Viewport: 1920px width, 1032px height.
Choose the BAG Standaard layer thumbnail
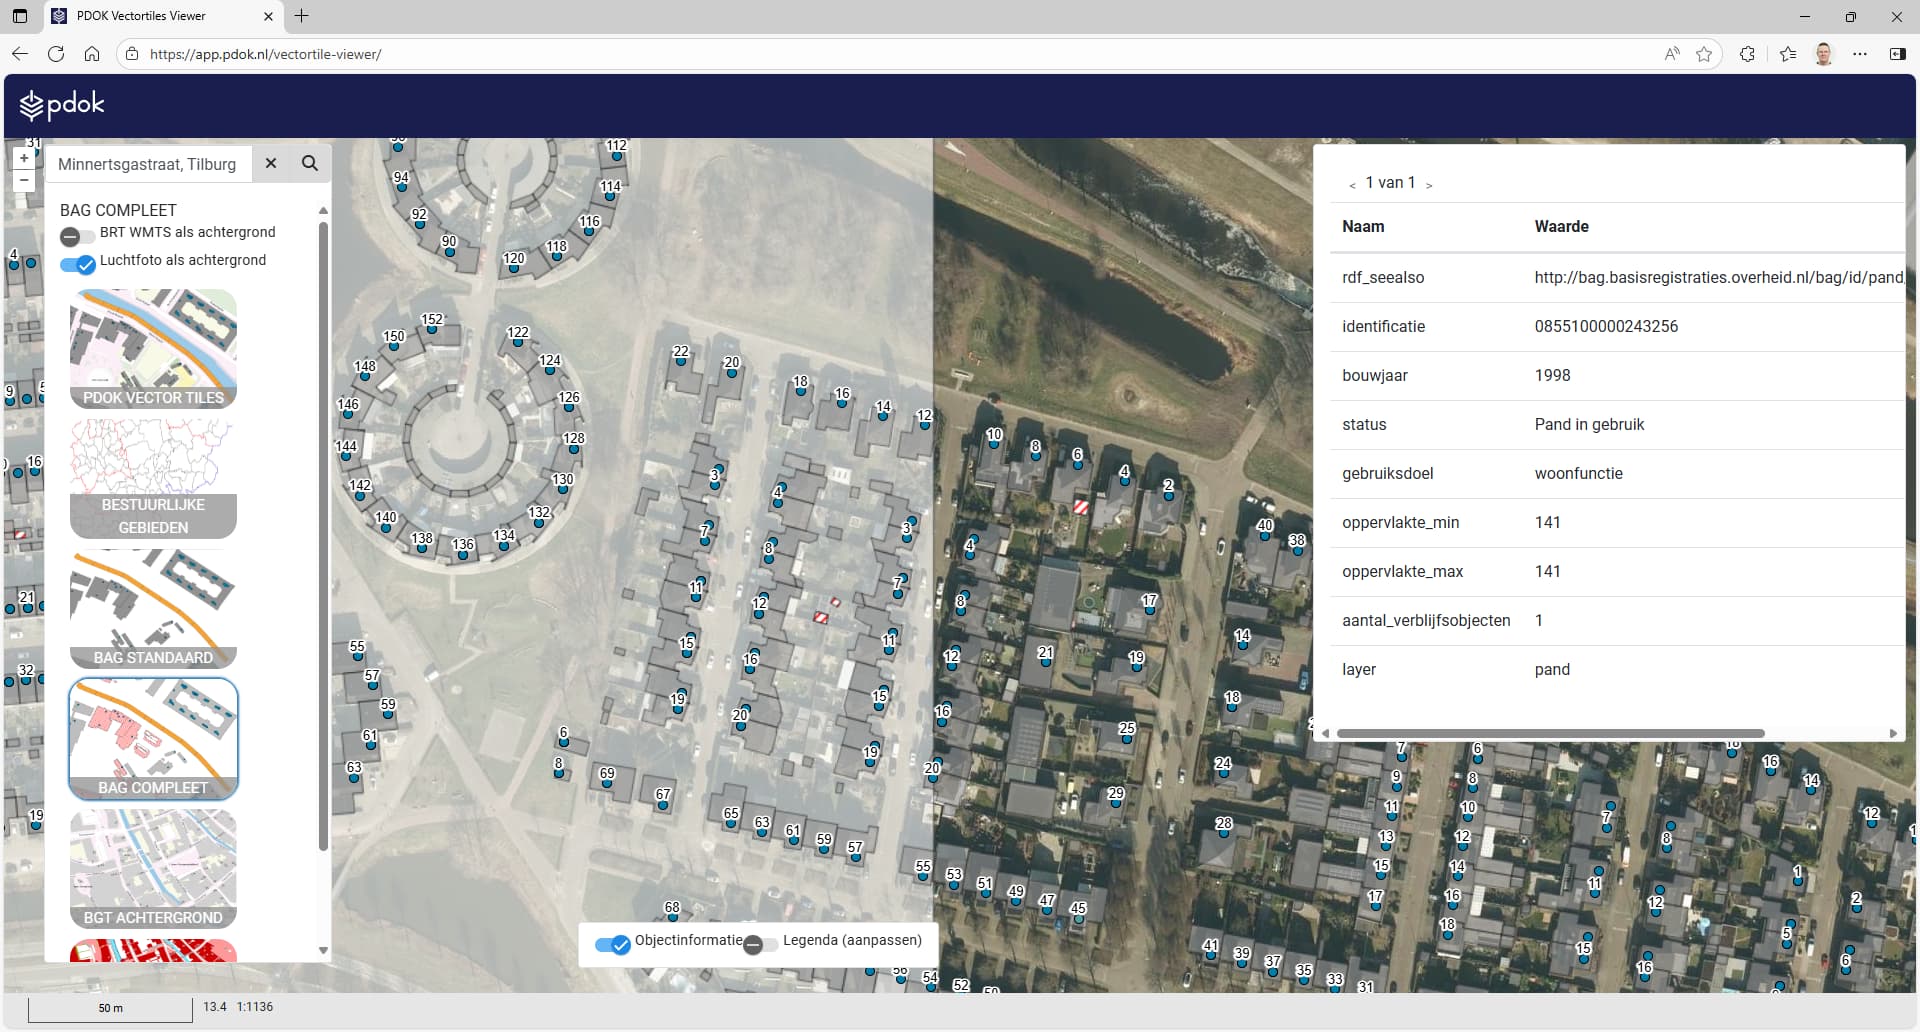pos(153,609)
